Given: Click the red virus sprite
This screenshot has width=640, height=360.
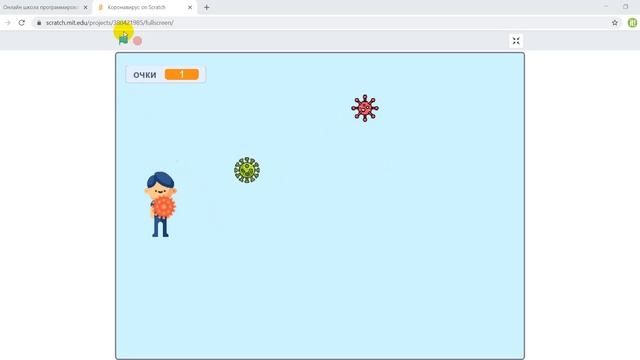Looking at the screenshot, I should point(365,108).
